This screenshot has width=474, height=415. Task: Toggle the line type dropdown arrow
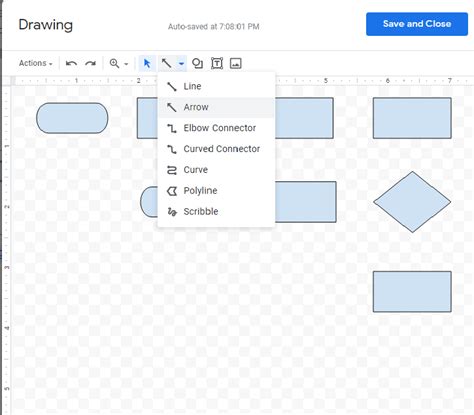click(181, 63)
